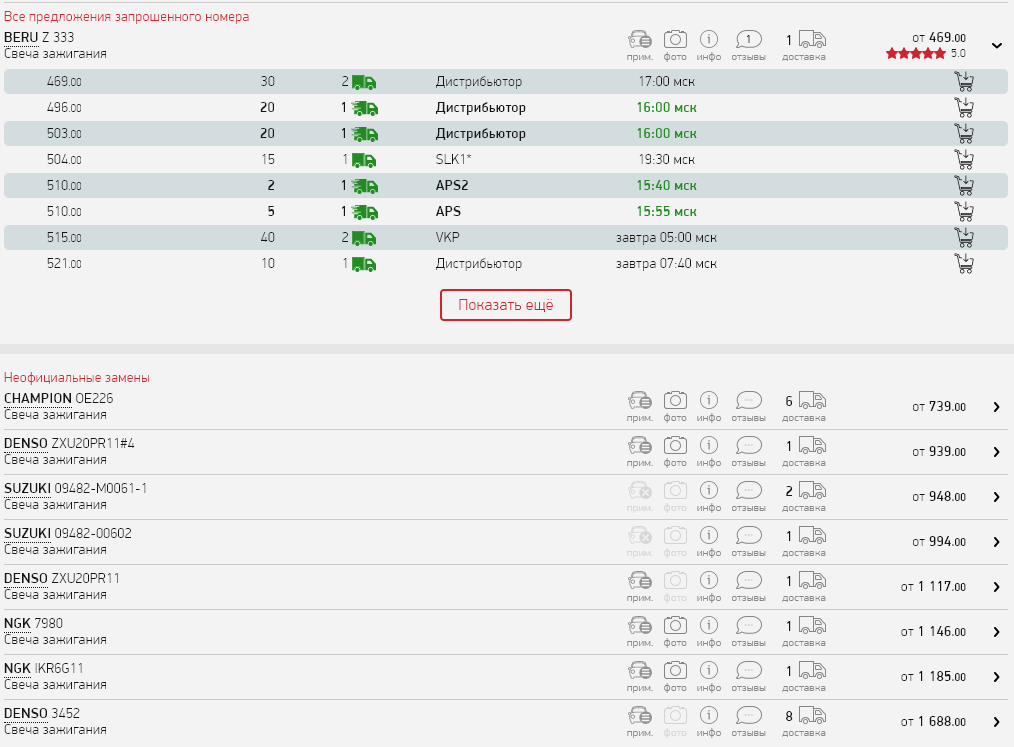The image size is (1014, 747).
Task: Open reviews for BERU Z 333
Action: [748, 45]
